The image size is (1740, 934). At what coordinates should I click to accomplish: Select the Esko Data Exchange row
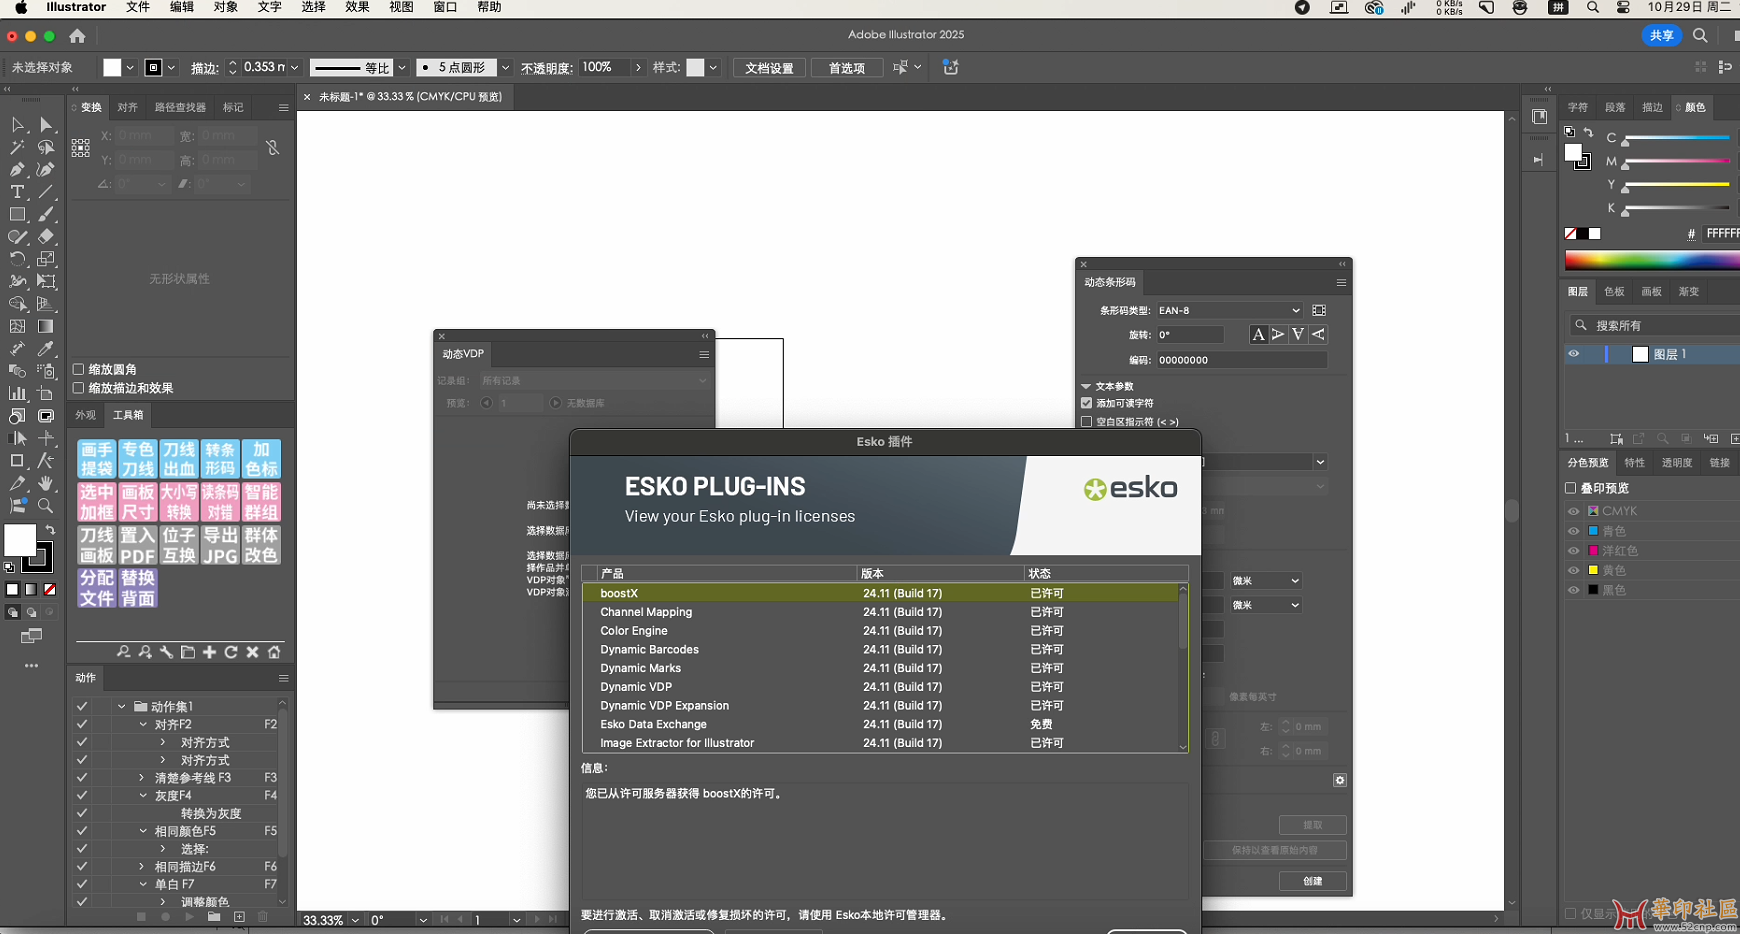coord(880,725)
